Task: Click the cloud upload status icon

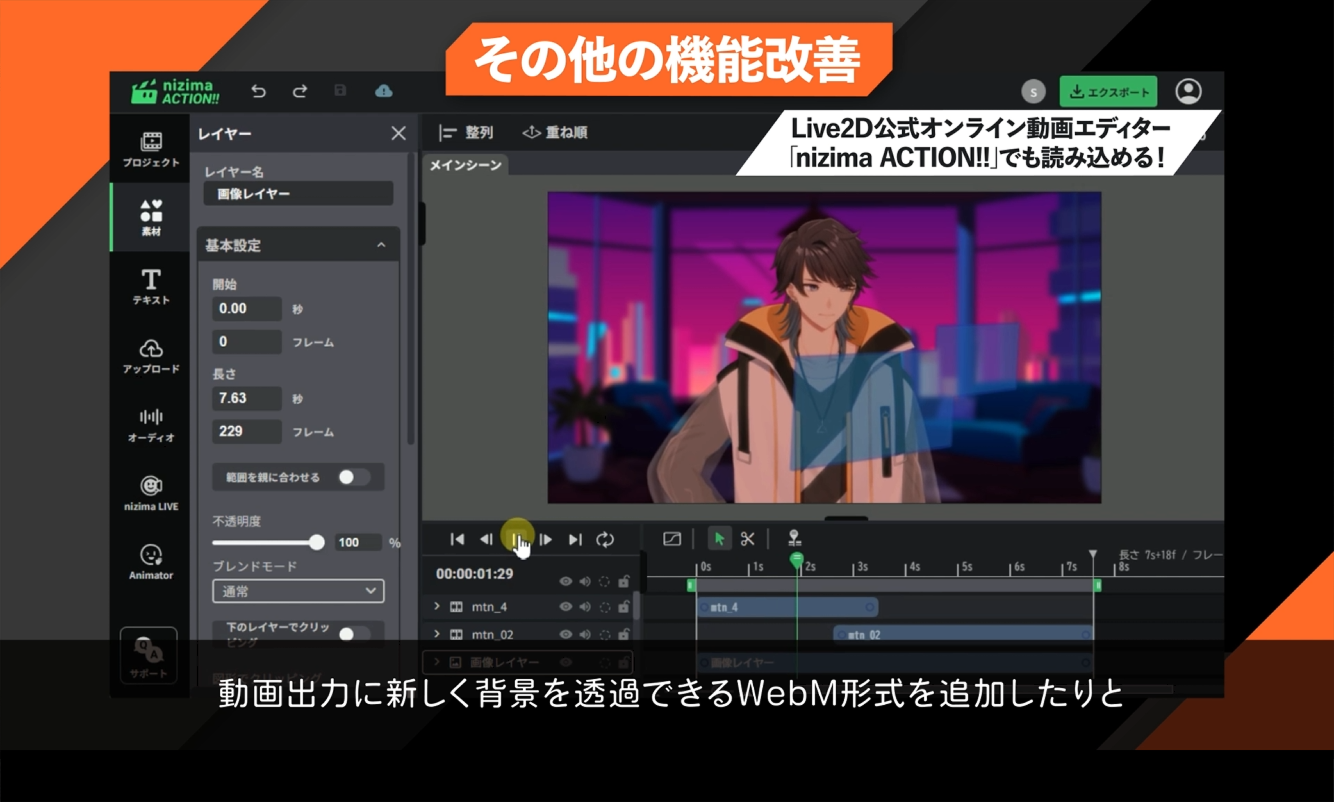Action: [383, 91]
